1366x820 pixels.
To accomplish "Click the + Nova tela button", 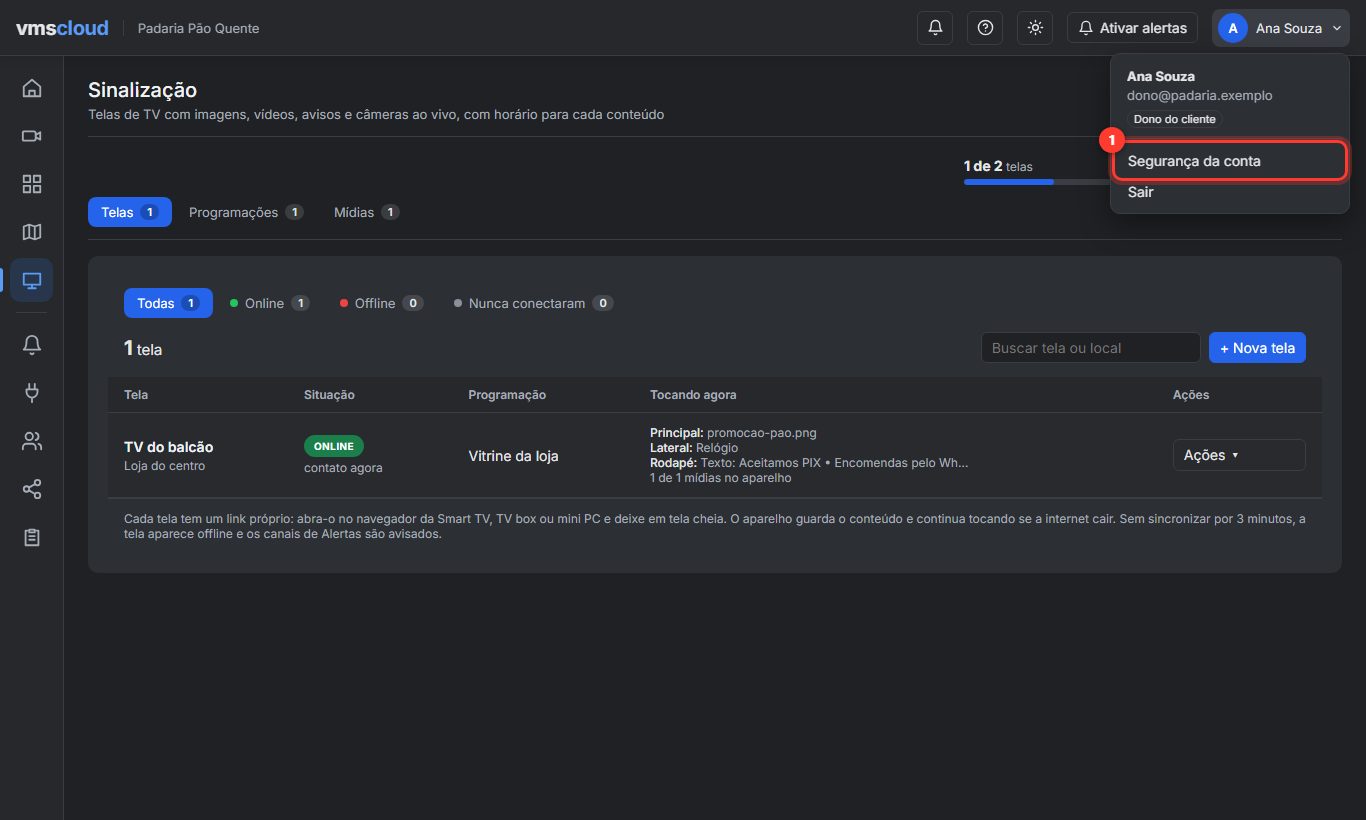I will pos(1257,348).
